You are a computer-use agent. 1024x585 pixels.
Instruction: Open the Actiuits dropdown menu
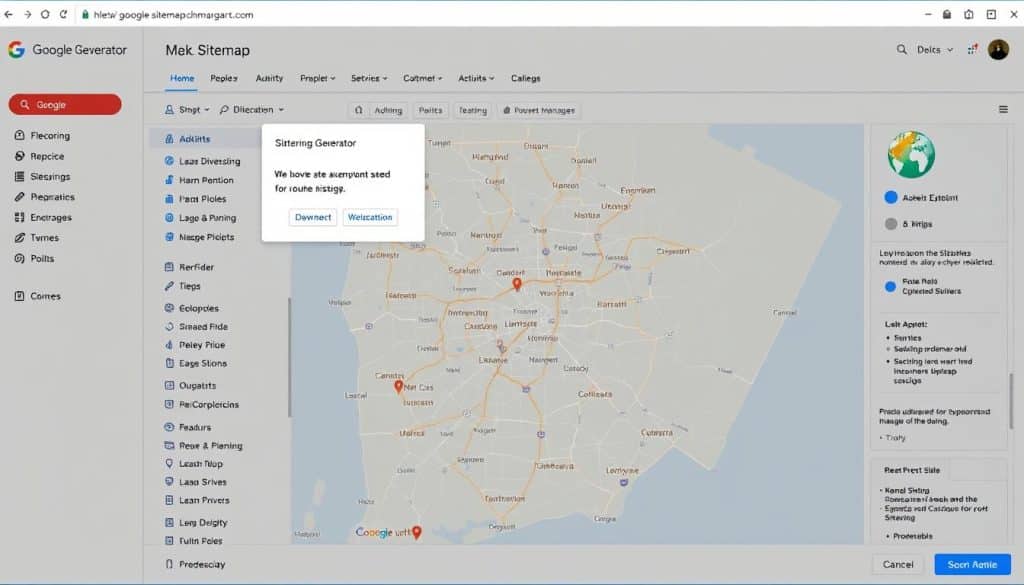pos(476,78)
